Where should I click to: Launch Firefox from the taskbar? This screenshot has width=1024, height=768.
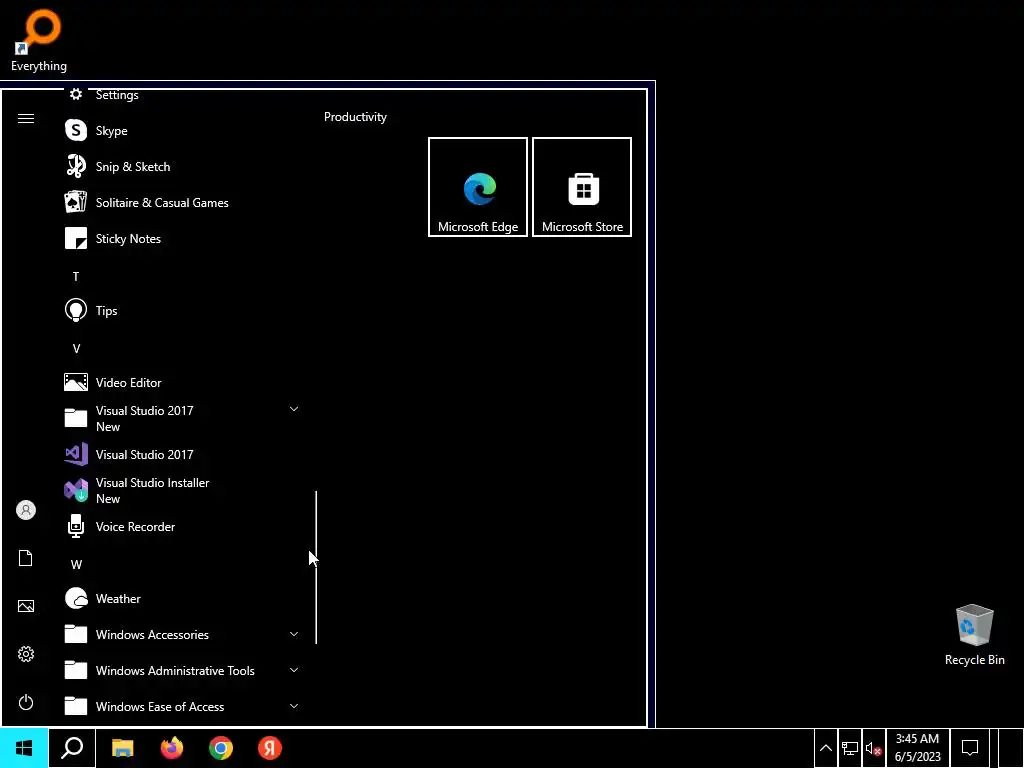(x=172, y=748)
